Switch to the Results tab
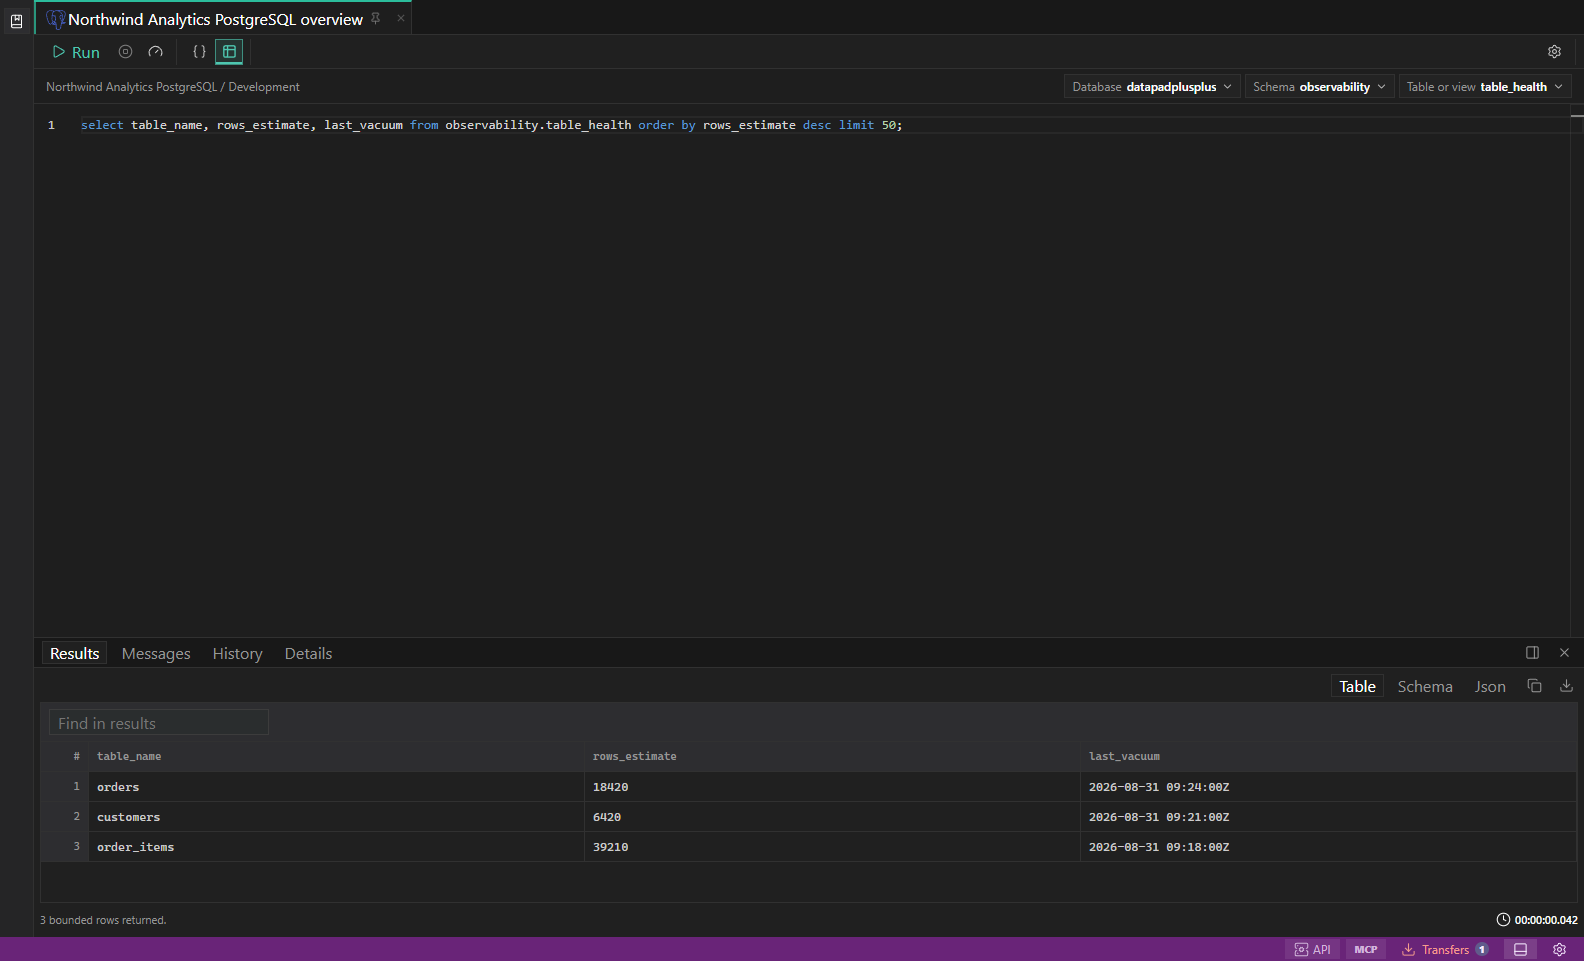The image size is (1584, 961). [75, 653]
